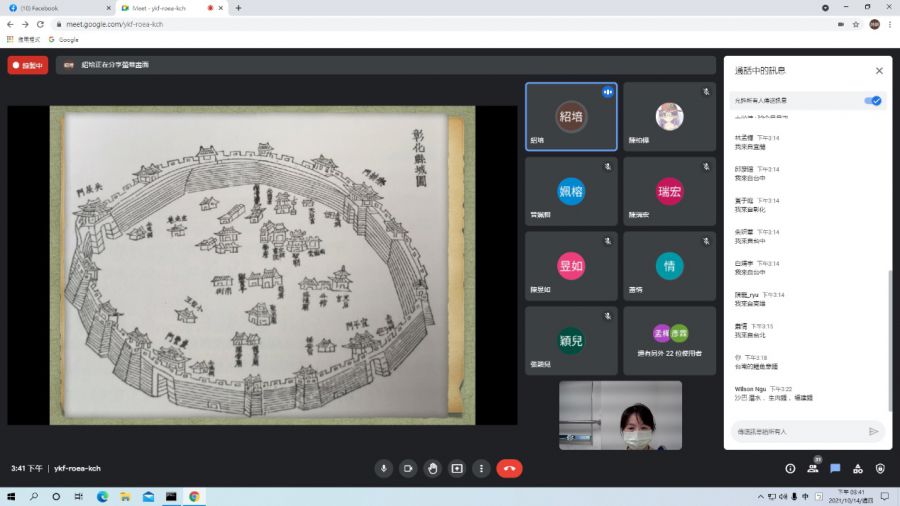Click the speaking indicator on 紹培 tile
This screenshot has width=900, height=506.
tap(607, 92)
